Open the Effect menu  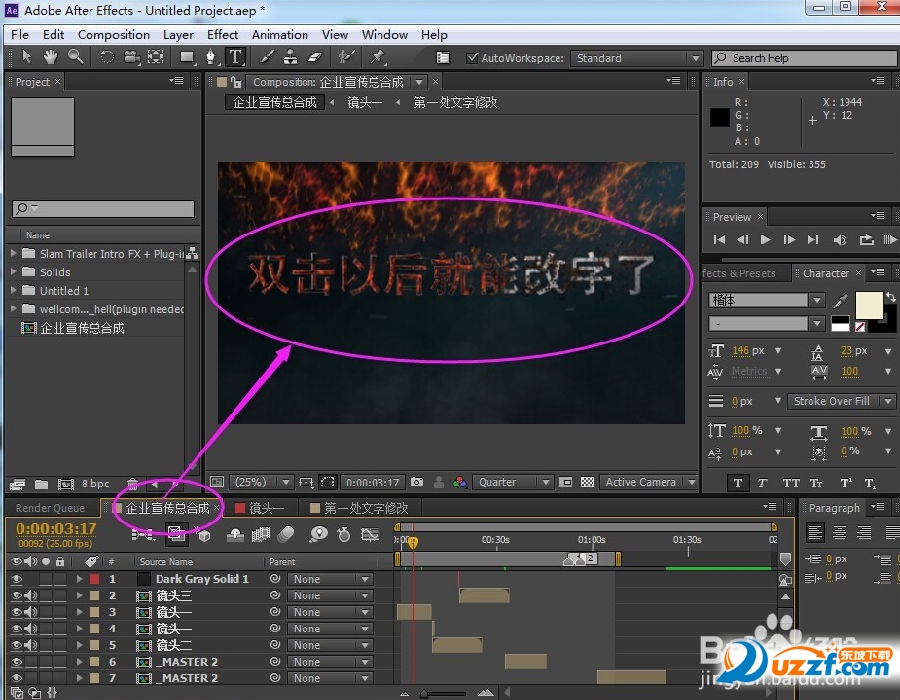coord(222,34)
